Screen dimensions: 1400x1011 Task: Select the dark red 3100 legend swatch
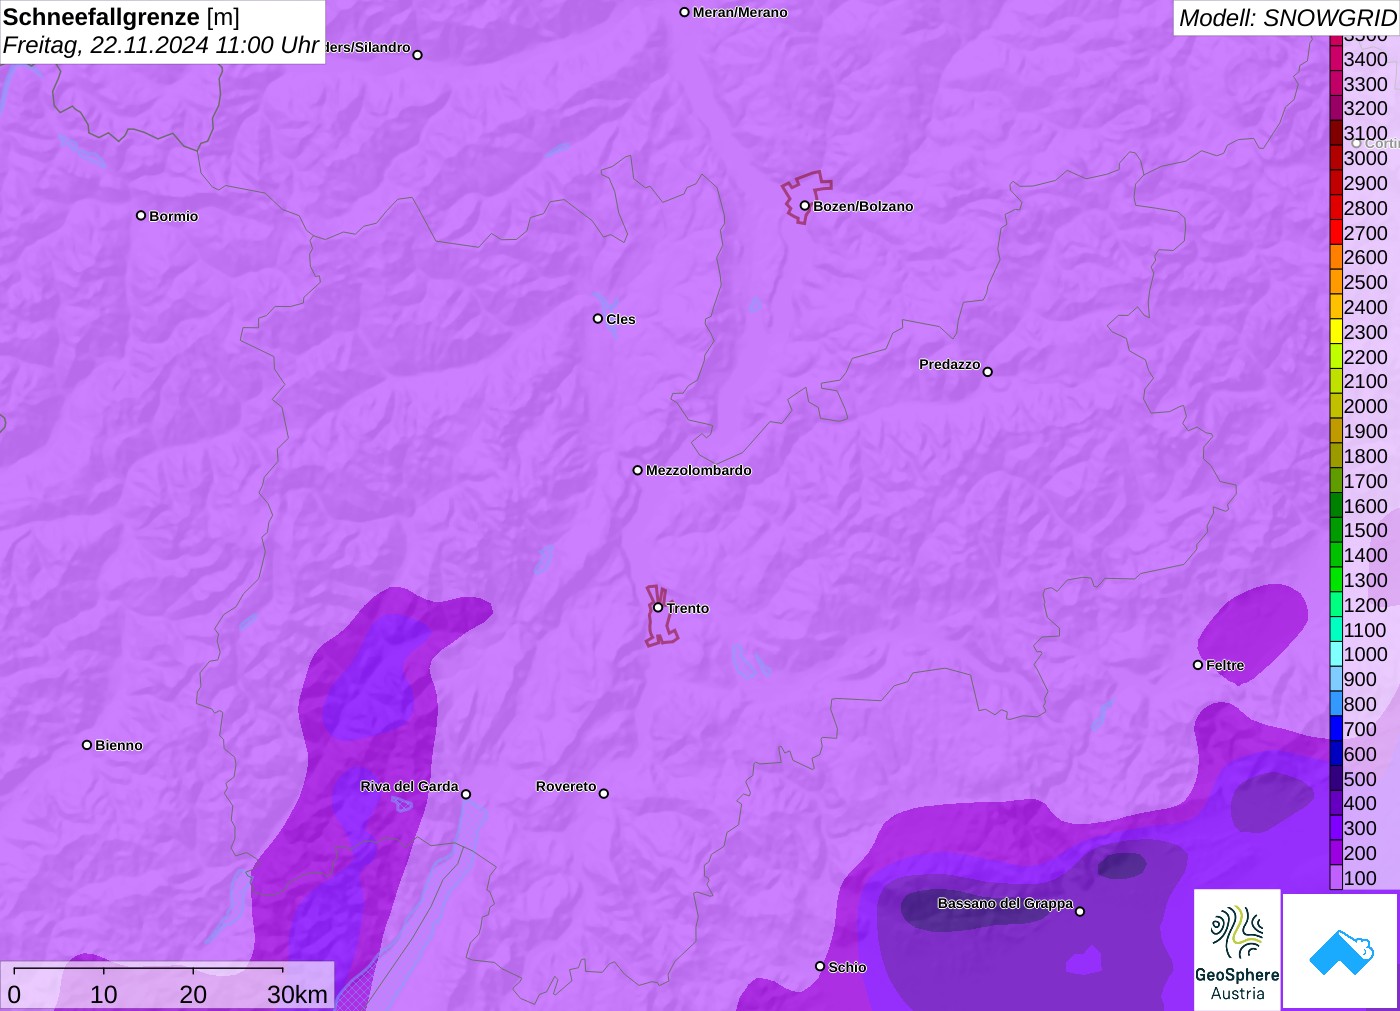click(x=1336, y=133)
